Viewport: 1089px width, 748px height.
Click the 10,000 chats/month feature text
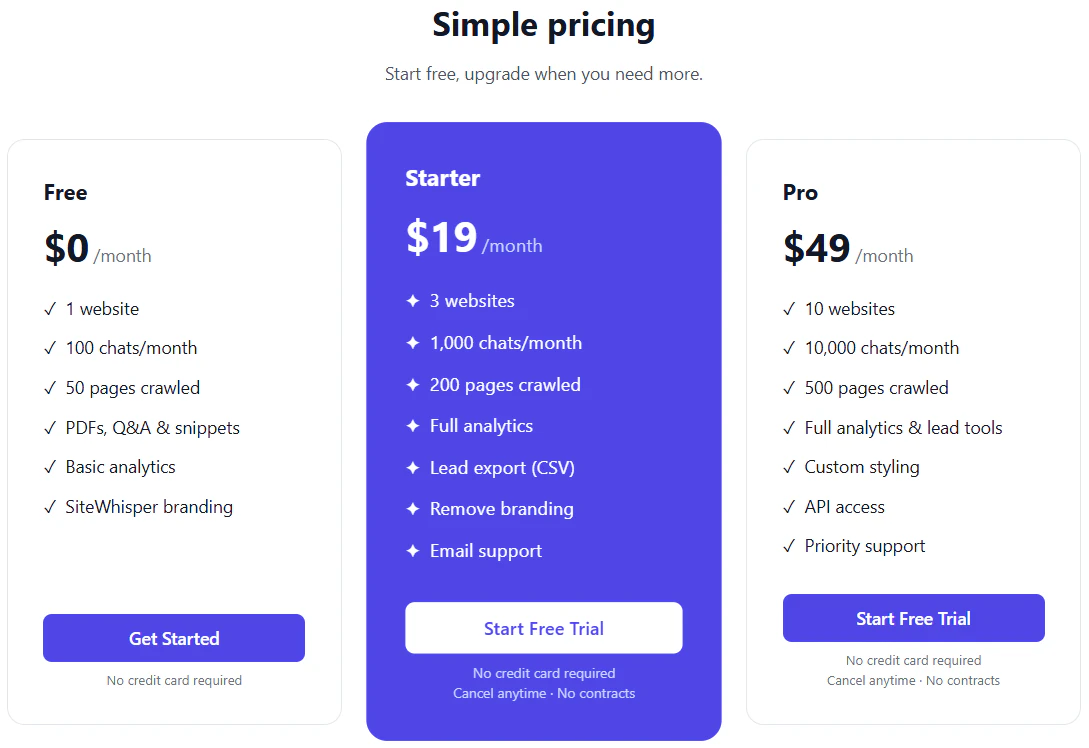(881, 348)
